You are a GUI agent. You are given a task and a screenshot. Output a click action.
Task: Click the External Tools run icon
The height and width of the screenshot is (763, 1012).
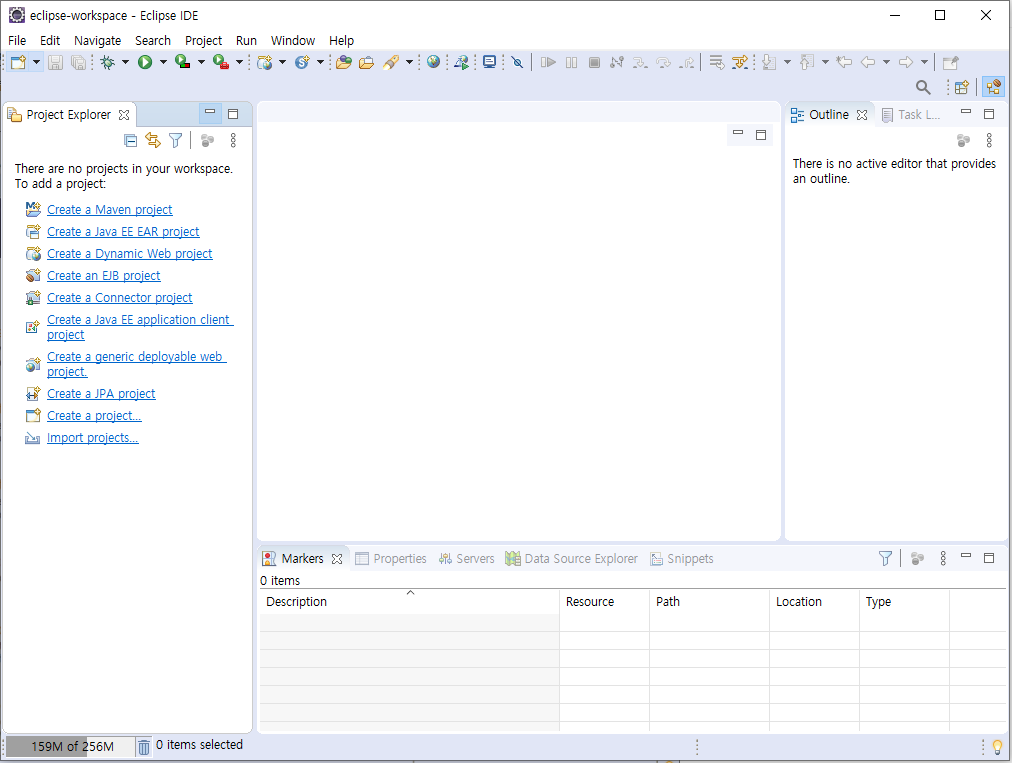click(x=221, y=63)
